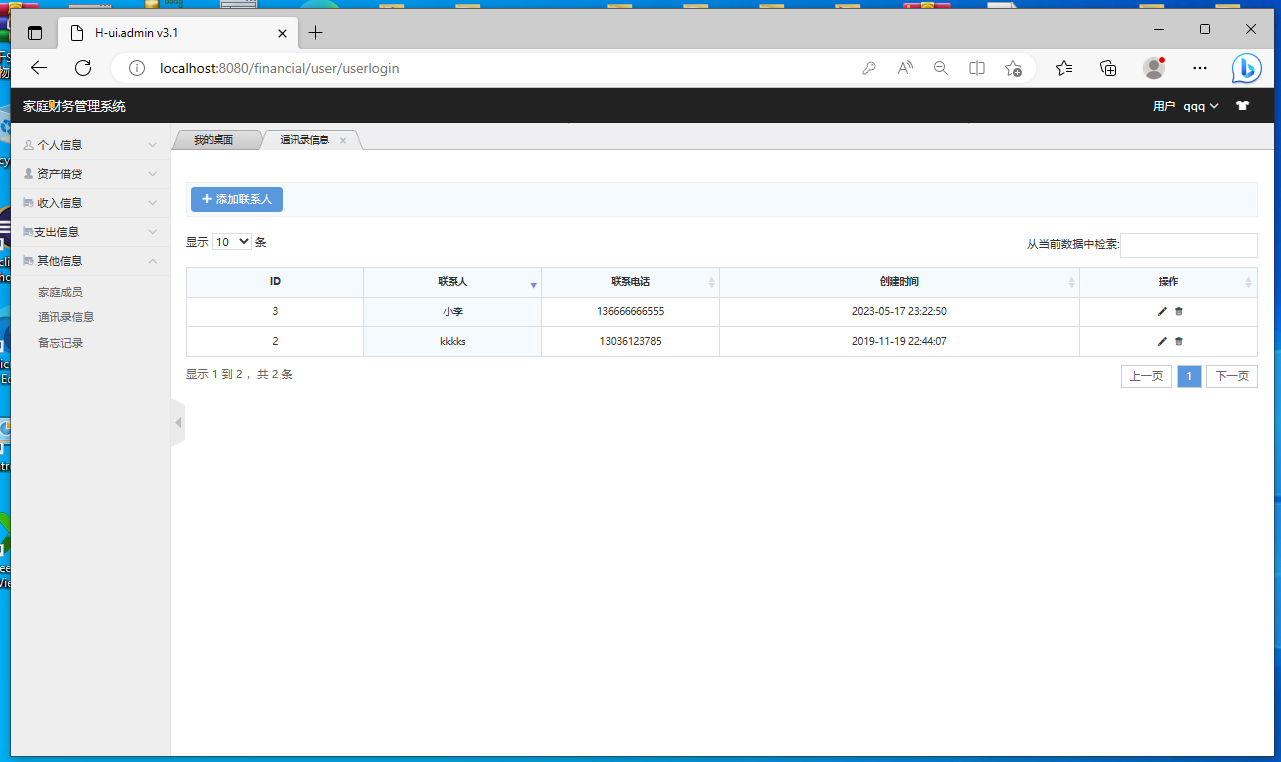Select page 1 in pagination
The height and width of the screenshot is (762, 1281).
coord(1189,376)
